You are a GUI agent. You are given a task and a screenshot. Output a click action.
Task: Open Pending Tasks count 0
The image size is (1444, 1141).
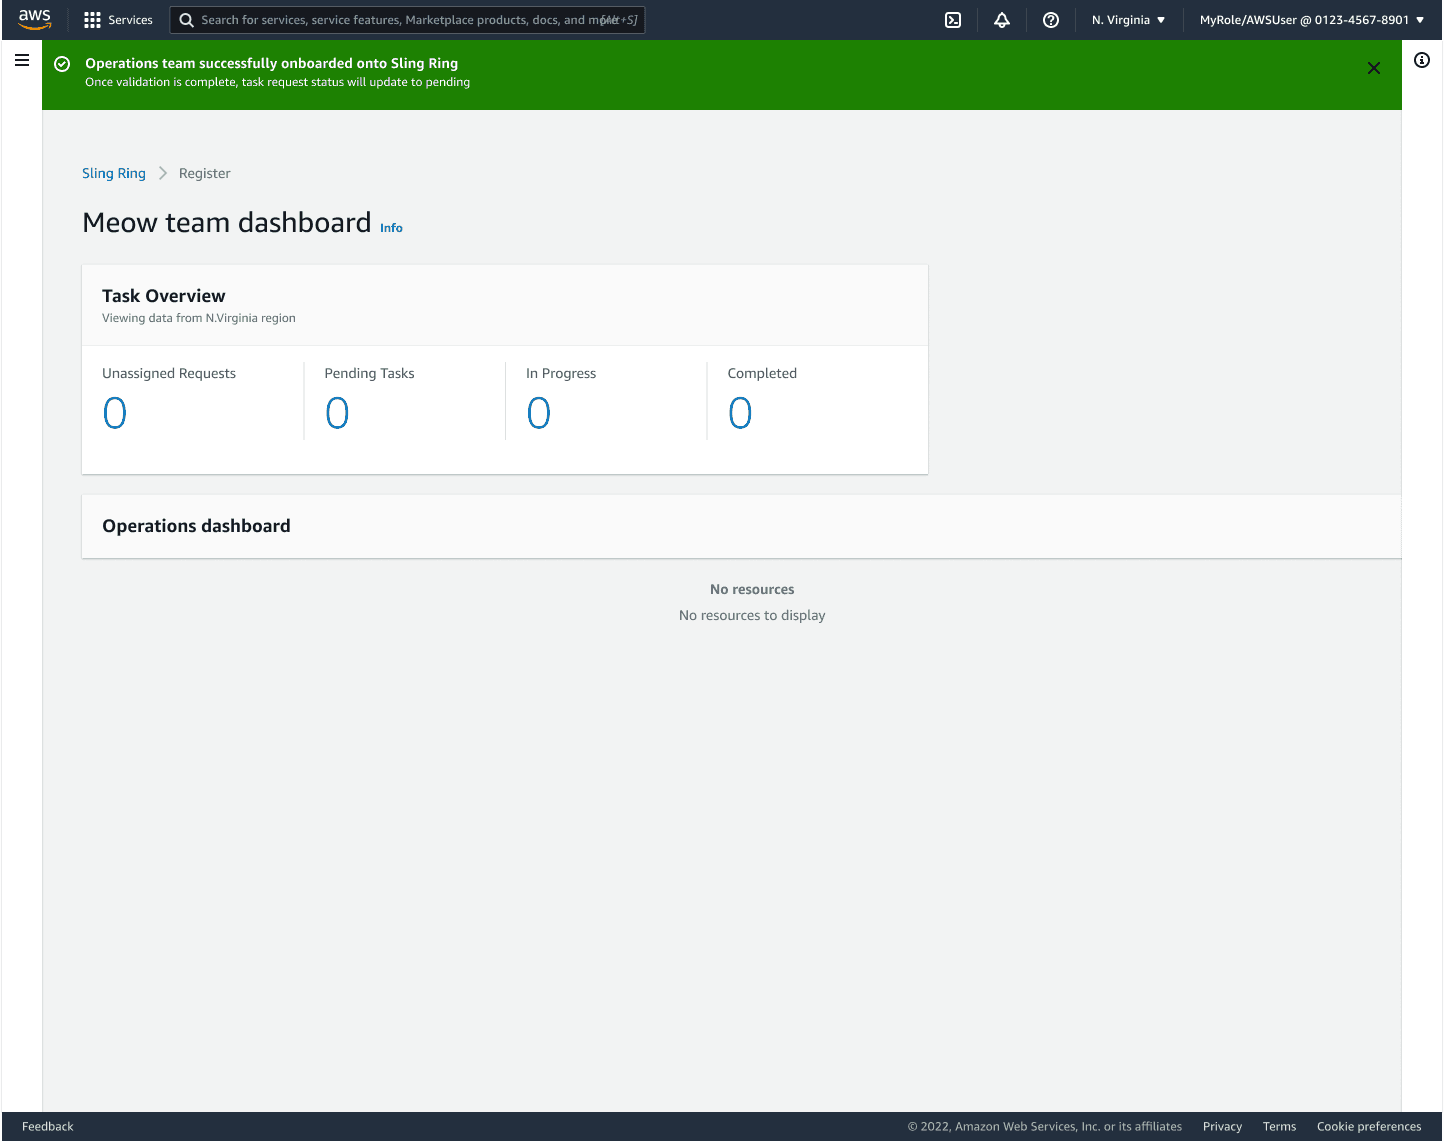tap(337, 413)
